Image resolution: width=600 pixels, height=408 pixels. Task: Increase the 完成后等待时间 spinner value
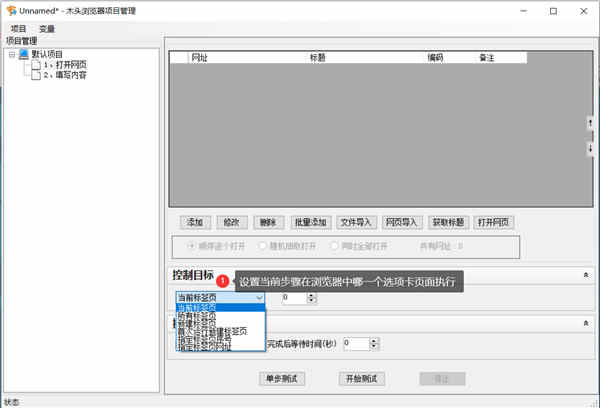point(374,340)
